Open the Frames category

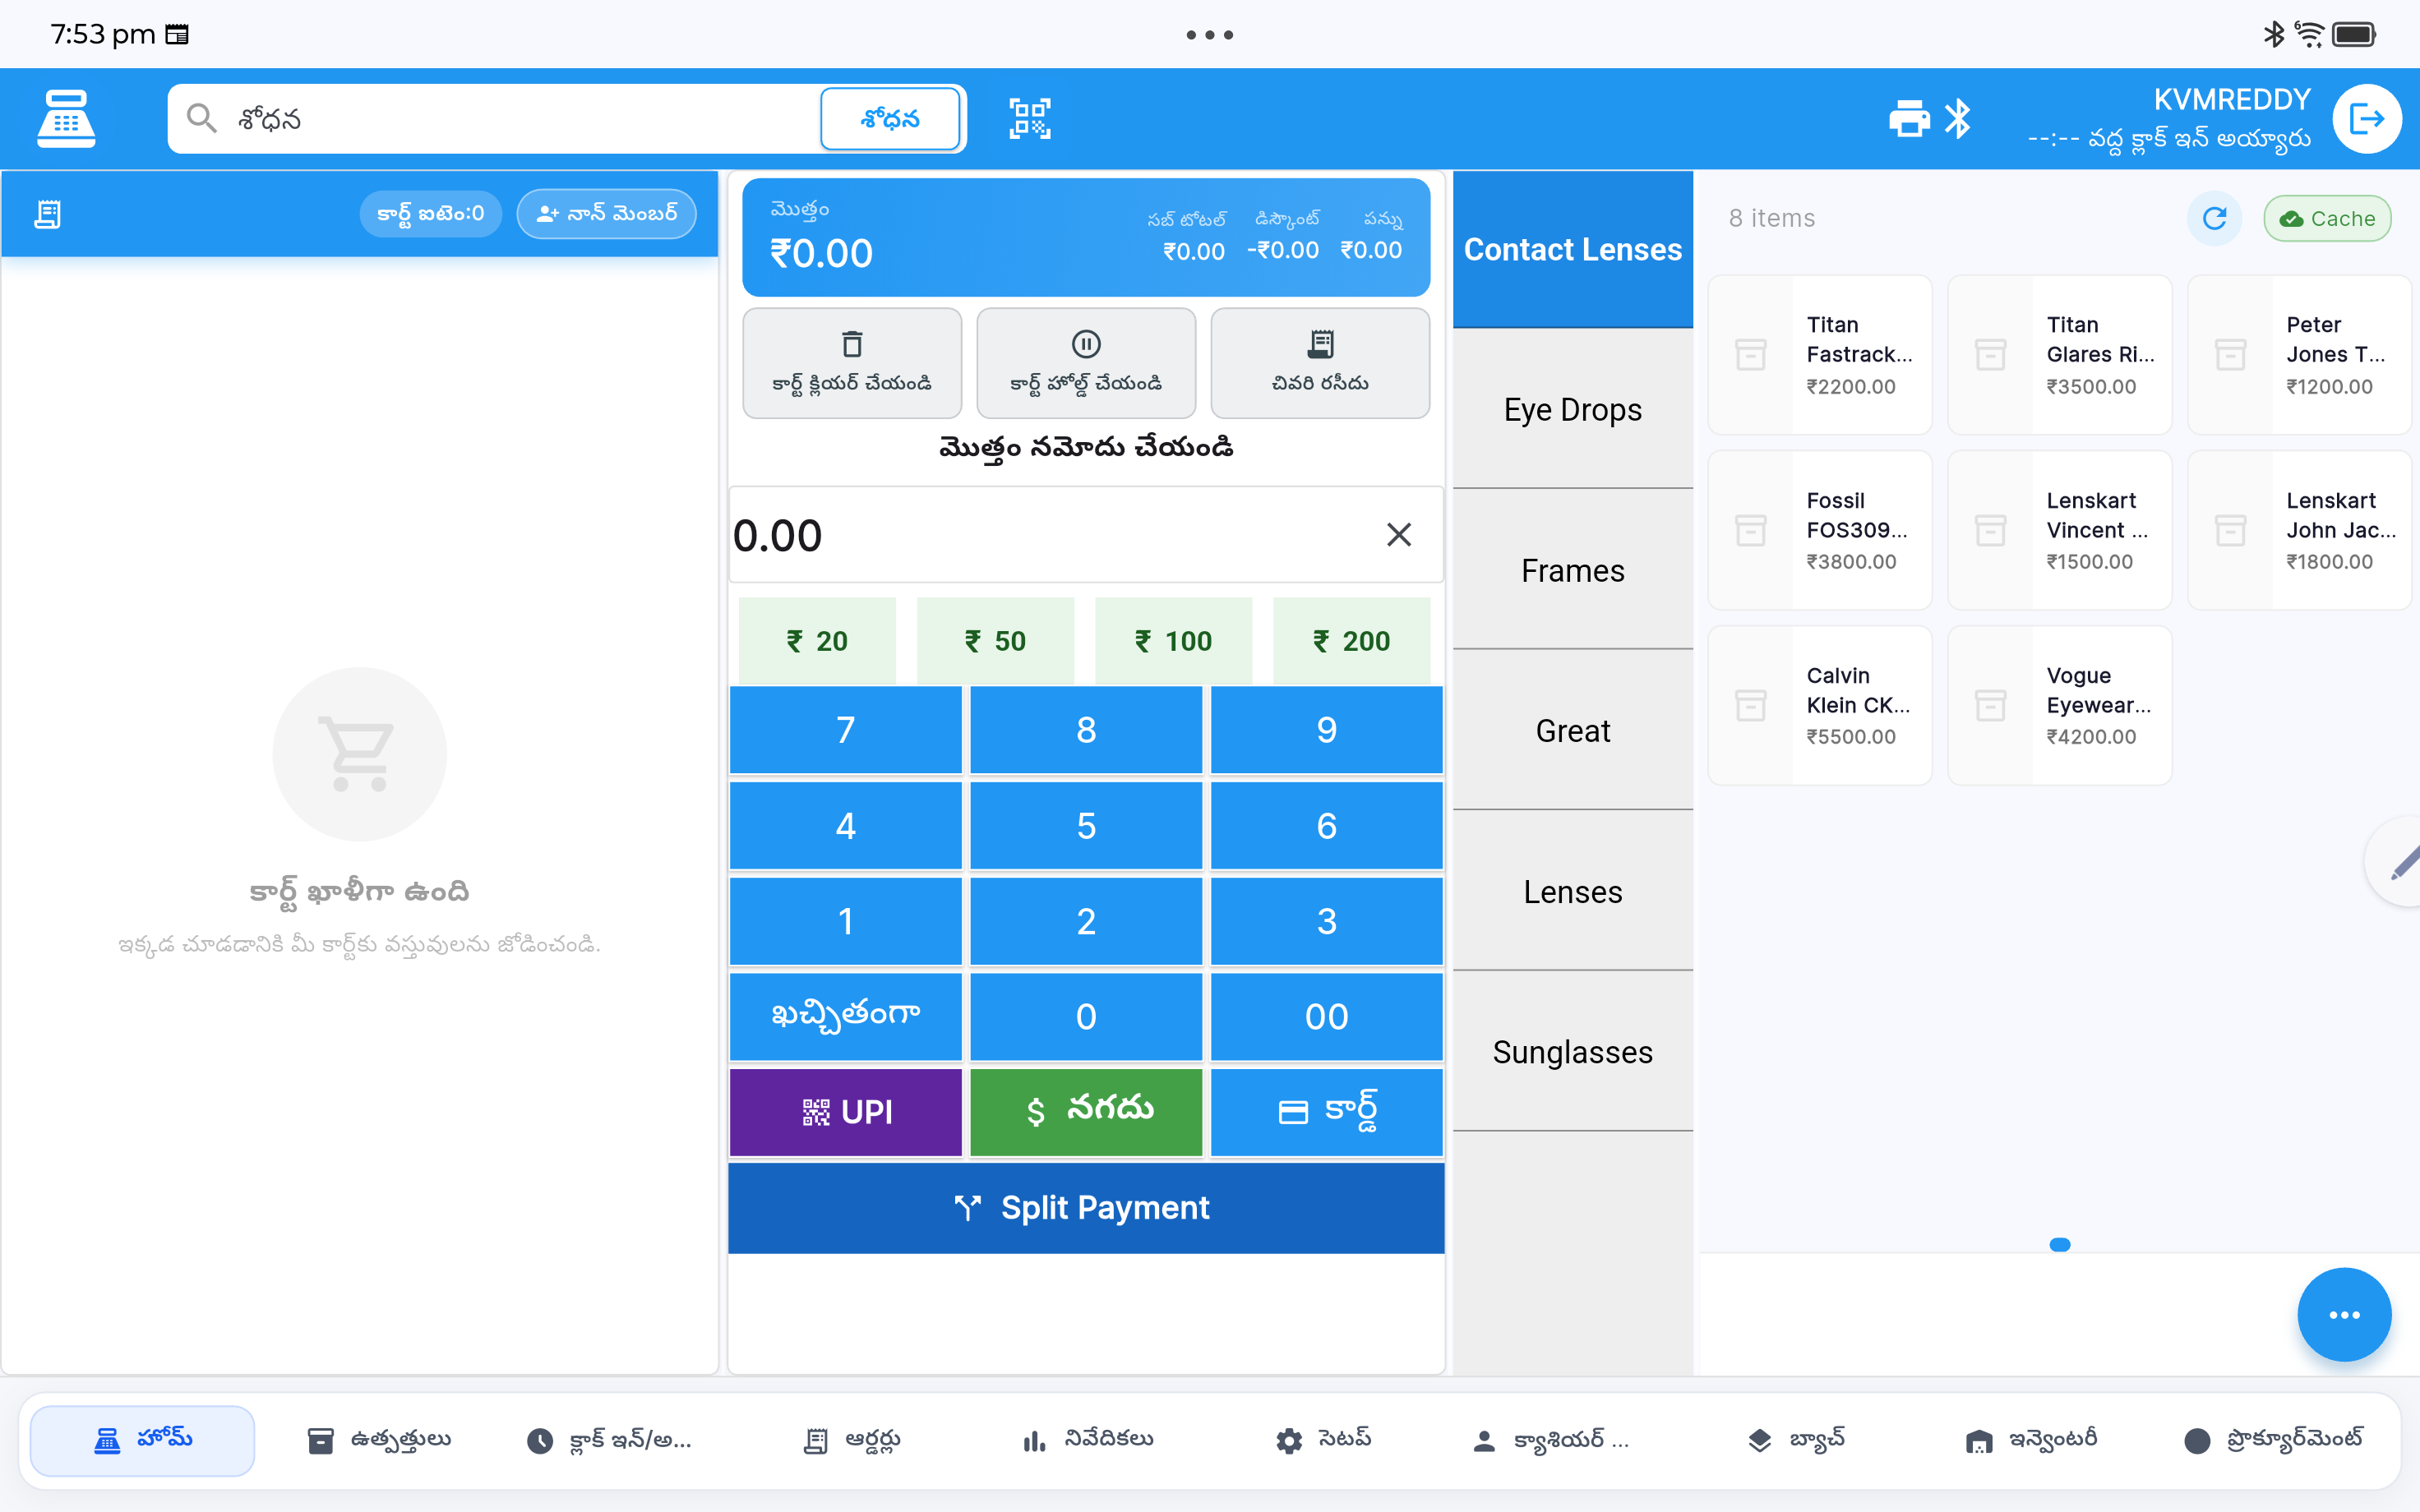[1572, 570]
